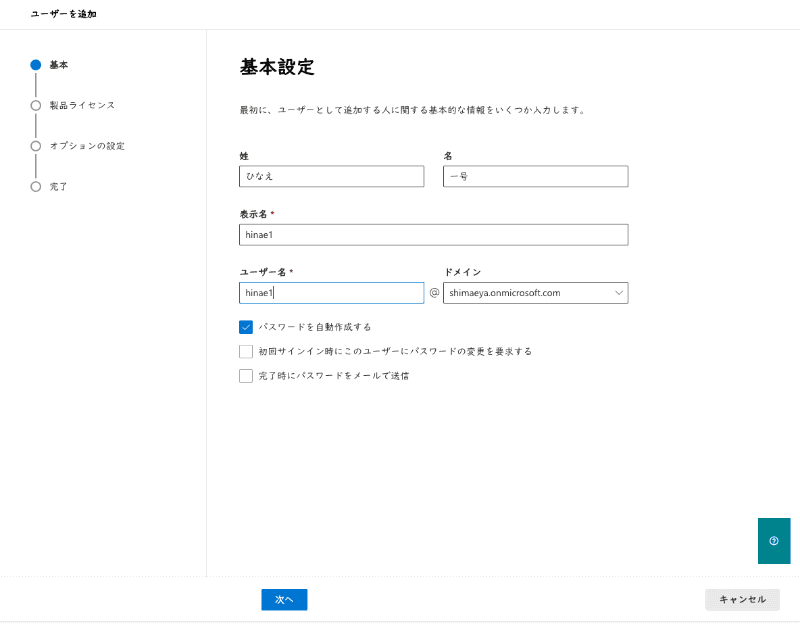Click the domain dropdown chevron arrow
This screenshot has width=800, height=624.
pyautogui.click(x=618, y=293)
